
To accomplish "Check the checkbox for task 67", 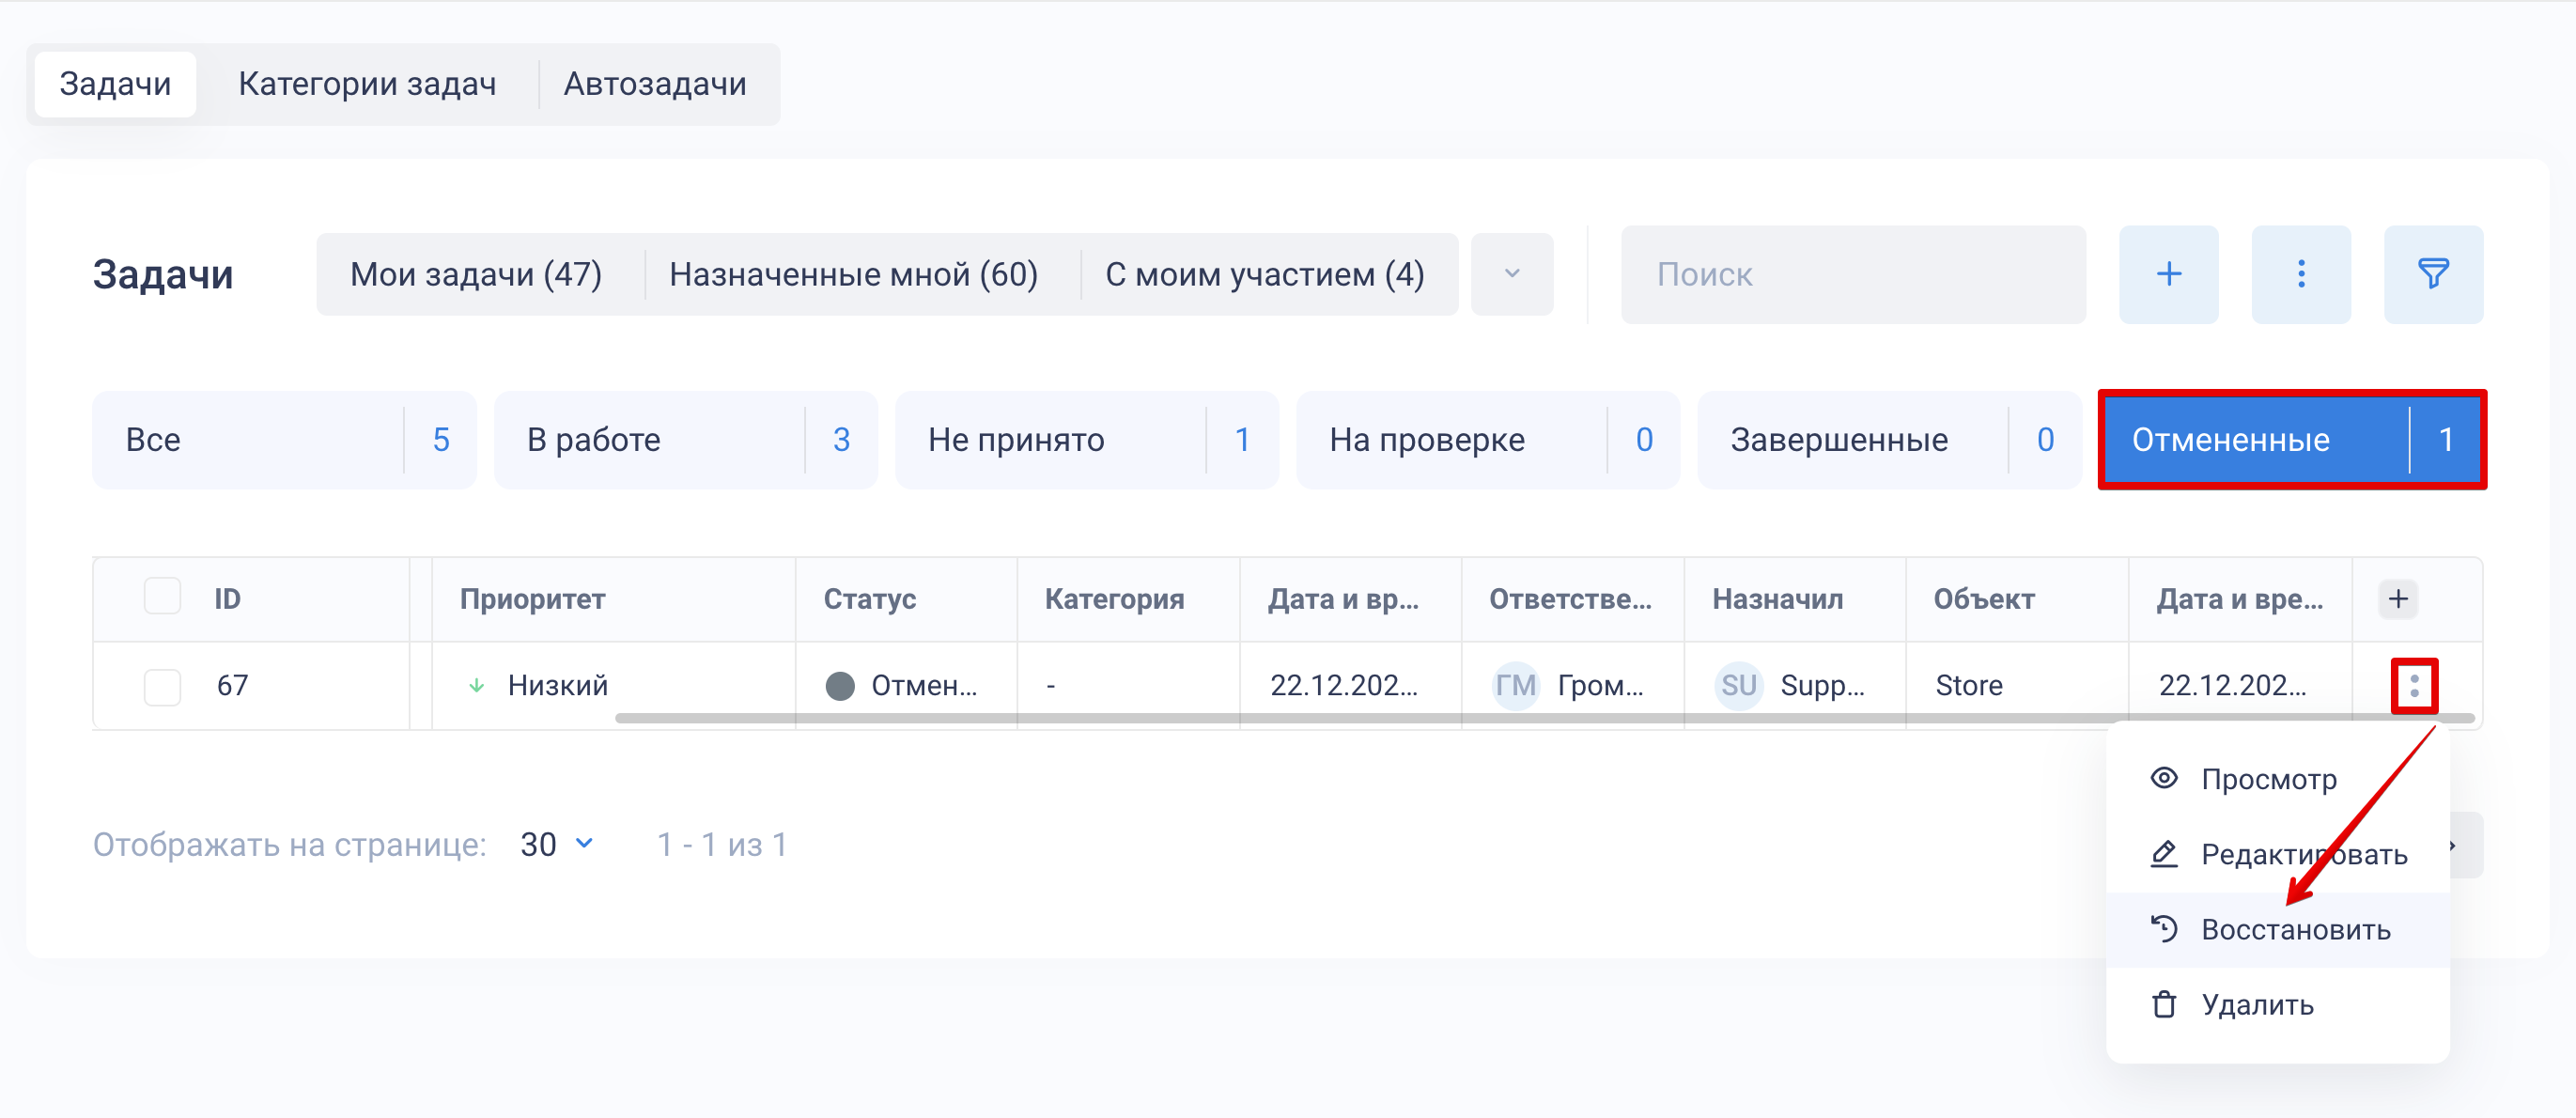I will 162,686.
